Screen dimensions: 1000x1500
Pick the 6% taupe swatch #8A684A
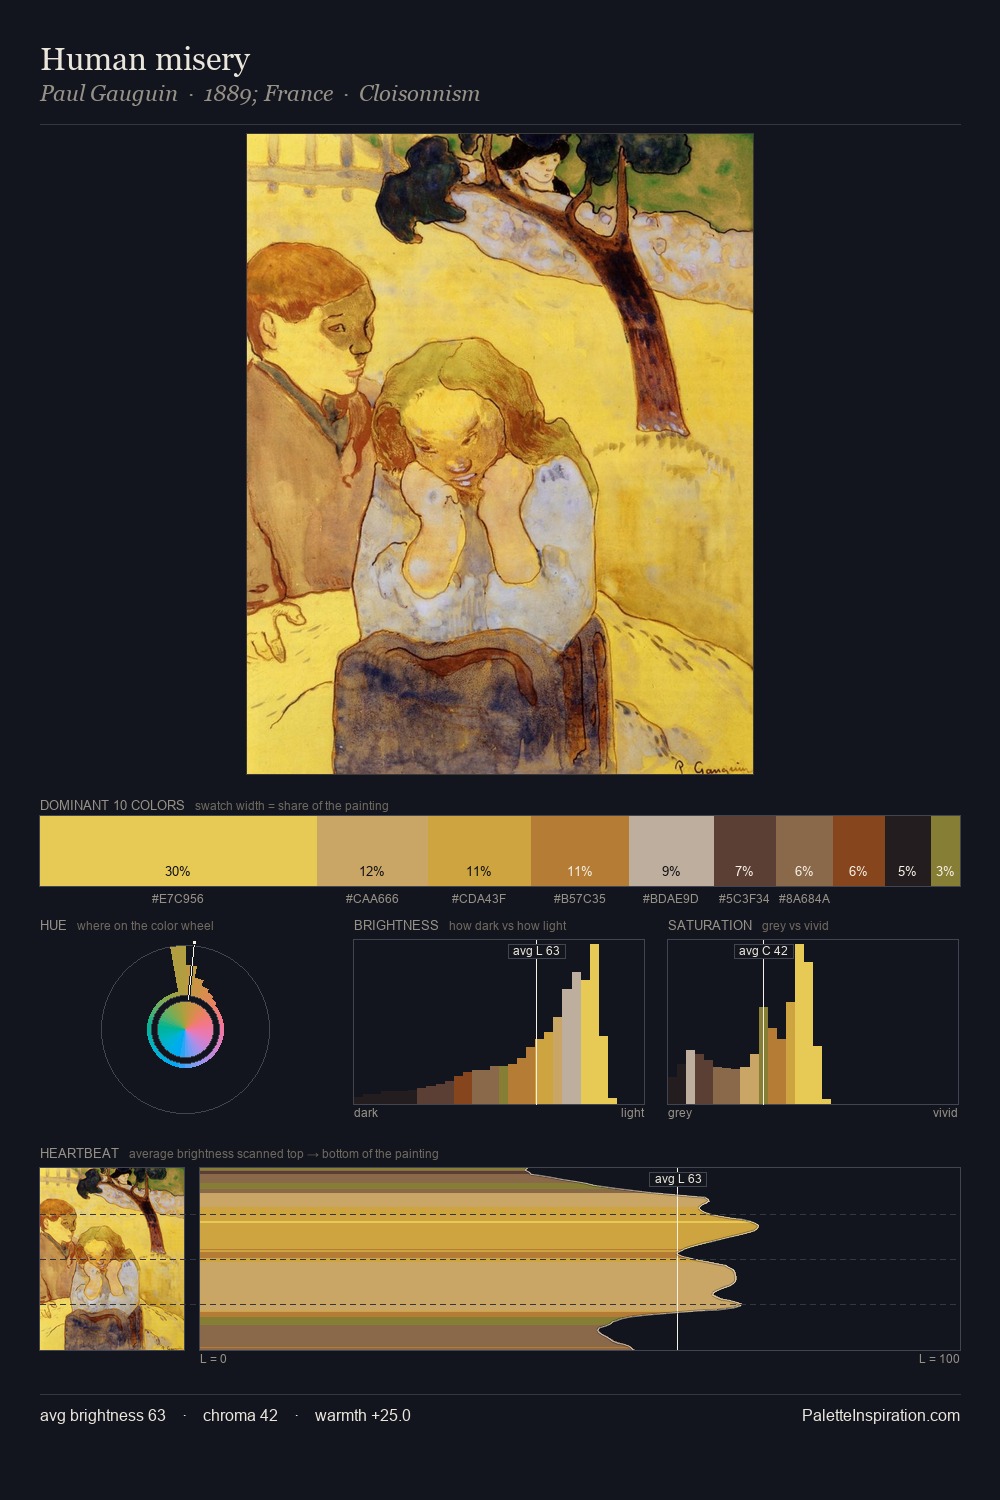pos(804,851)
